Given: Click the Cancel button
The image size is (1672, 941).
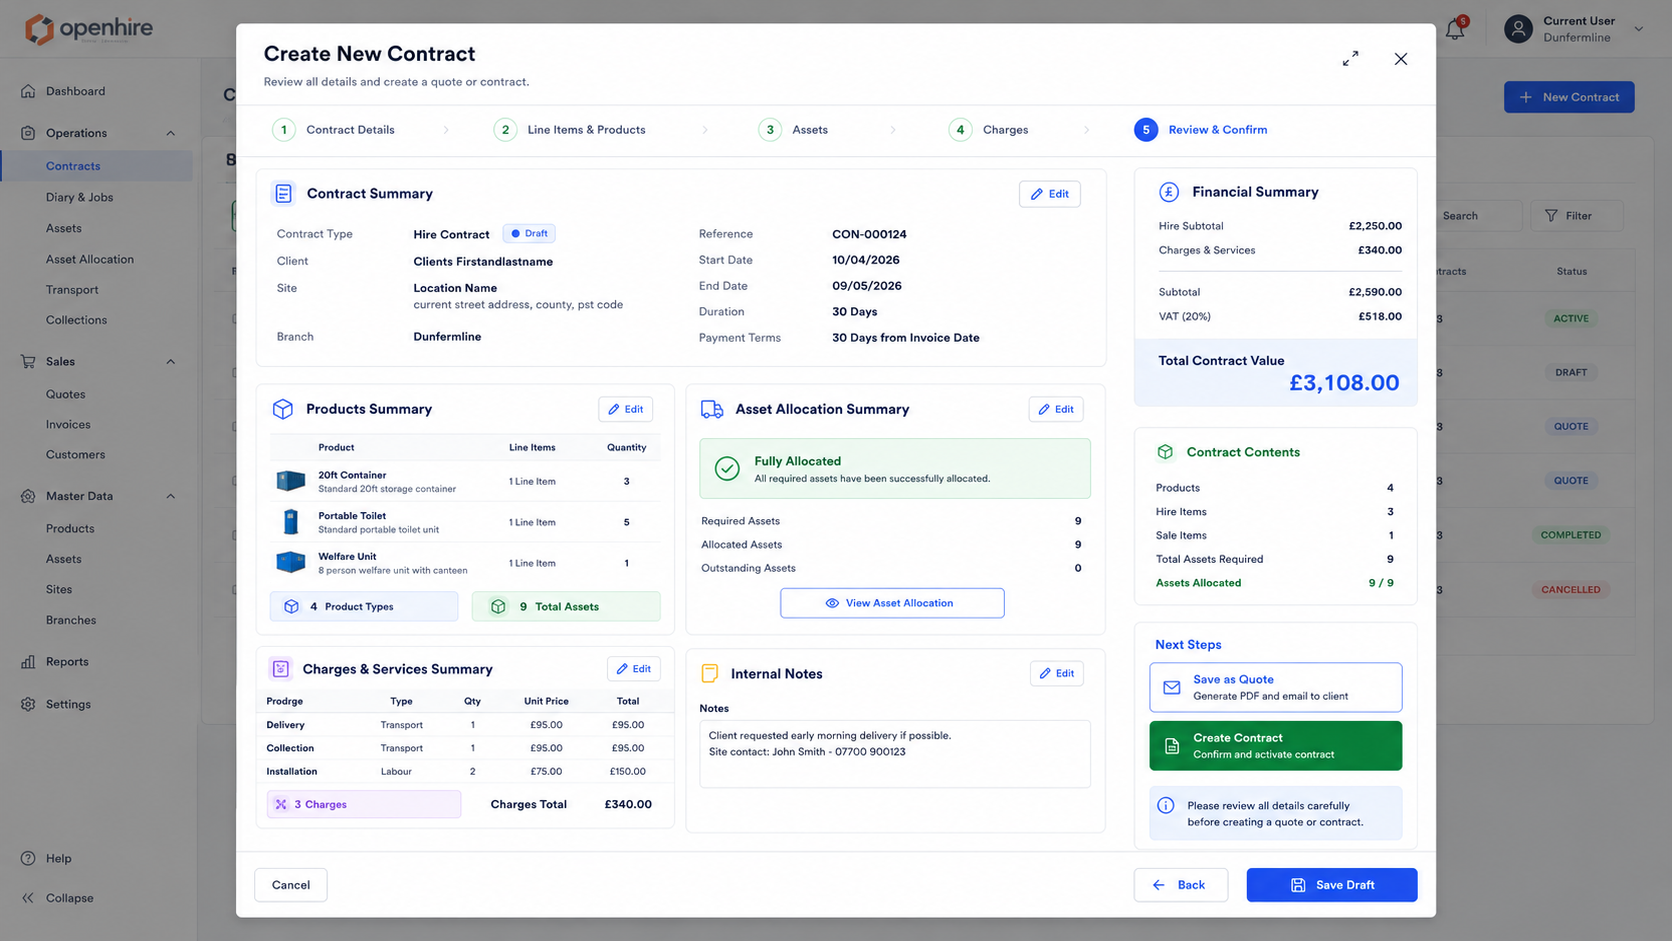Looking at the screenshot, I should pyautogui.click(x=291, y=885).
